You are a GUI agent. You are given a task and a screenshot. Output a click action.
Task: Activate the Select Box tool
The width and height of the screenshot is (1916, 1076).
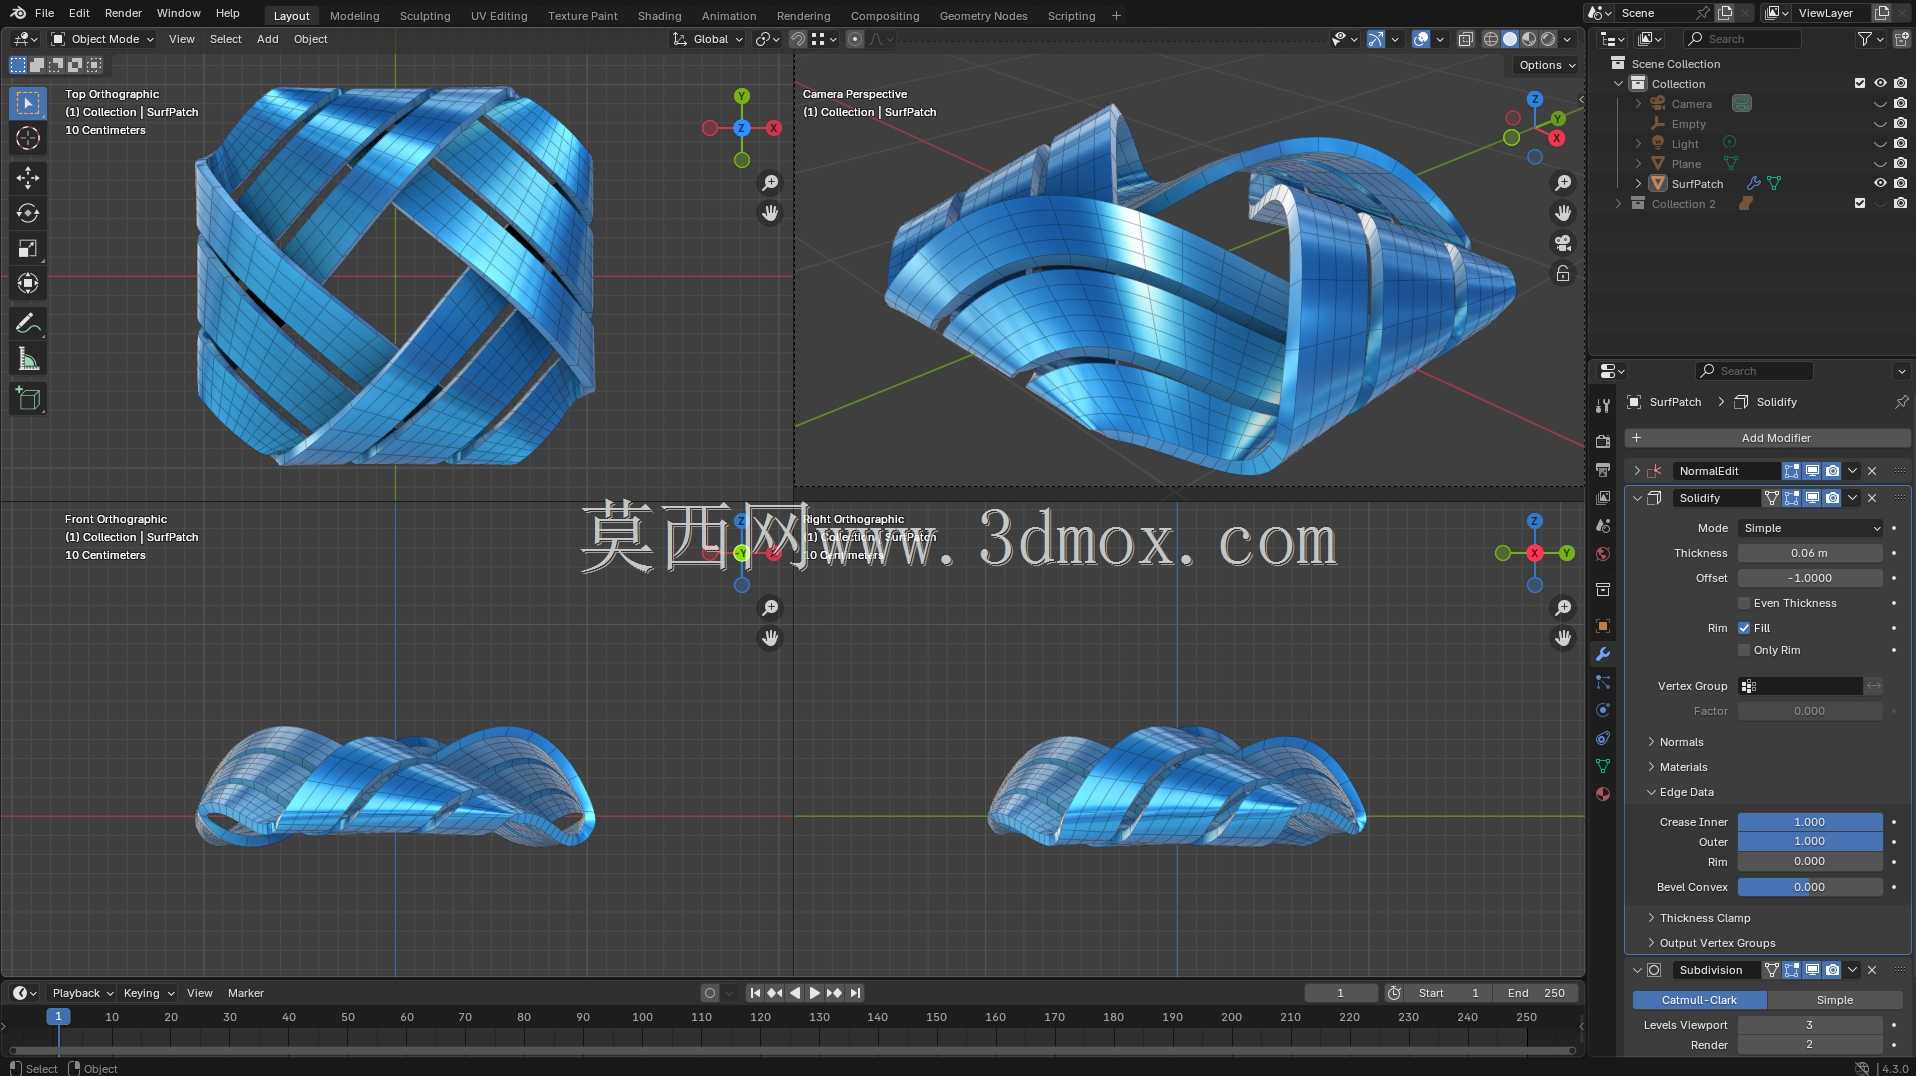click(x=28, y=103)
